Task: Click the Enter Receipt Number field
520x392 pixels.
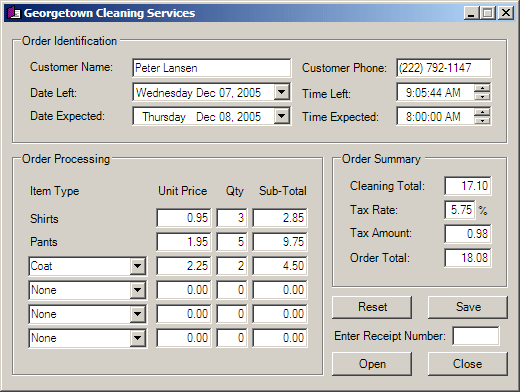Action: point(476,336)
